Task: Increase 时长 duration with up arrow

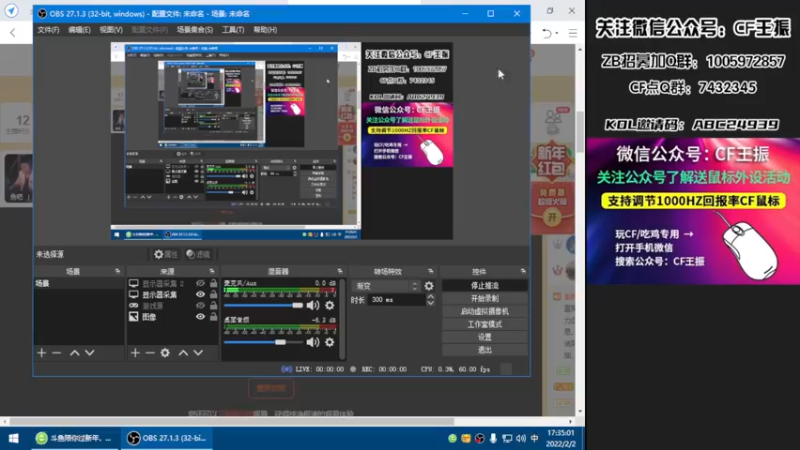Action: pos(431,296)
